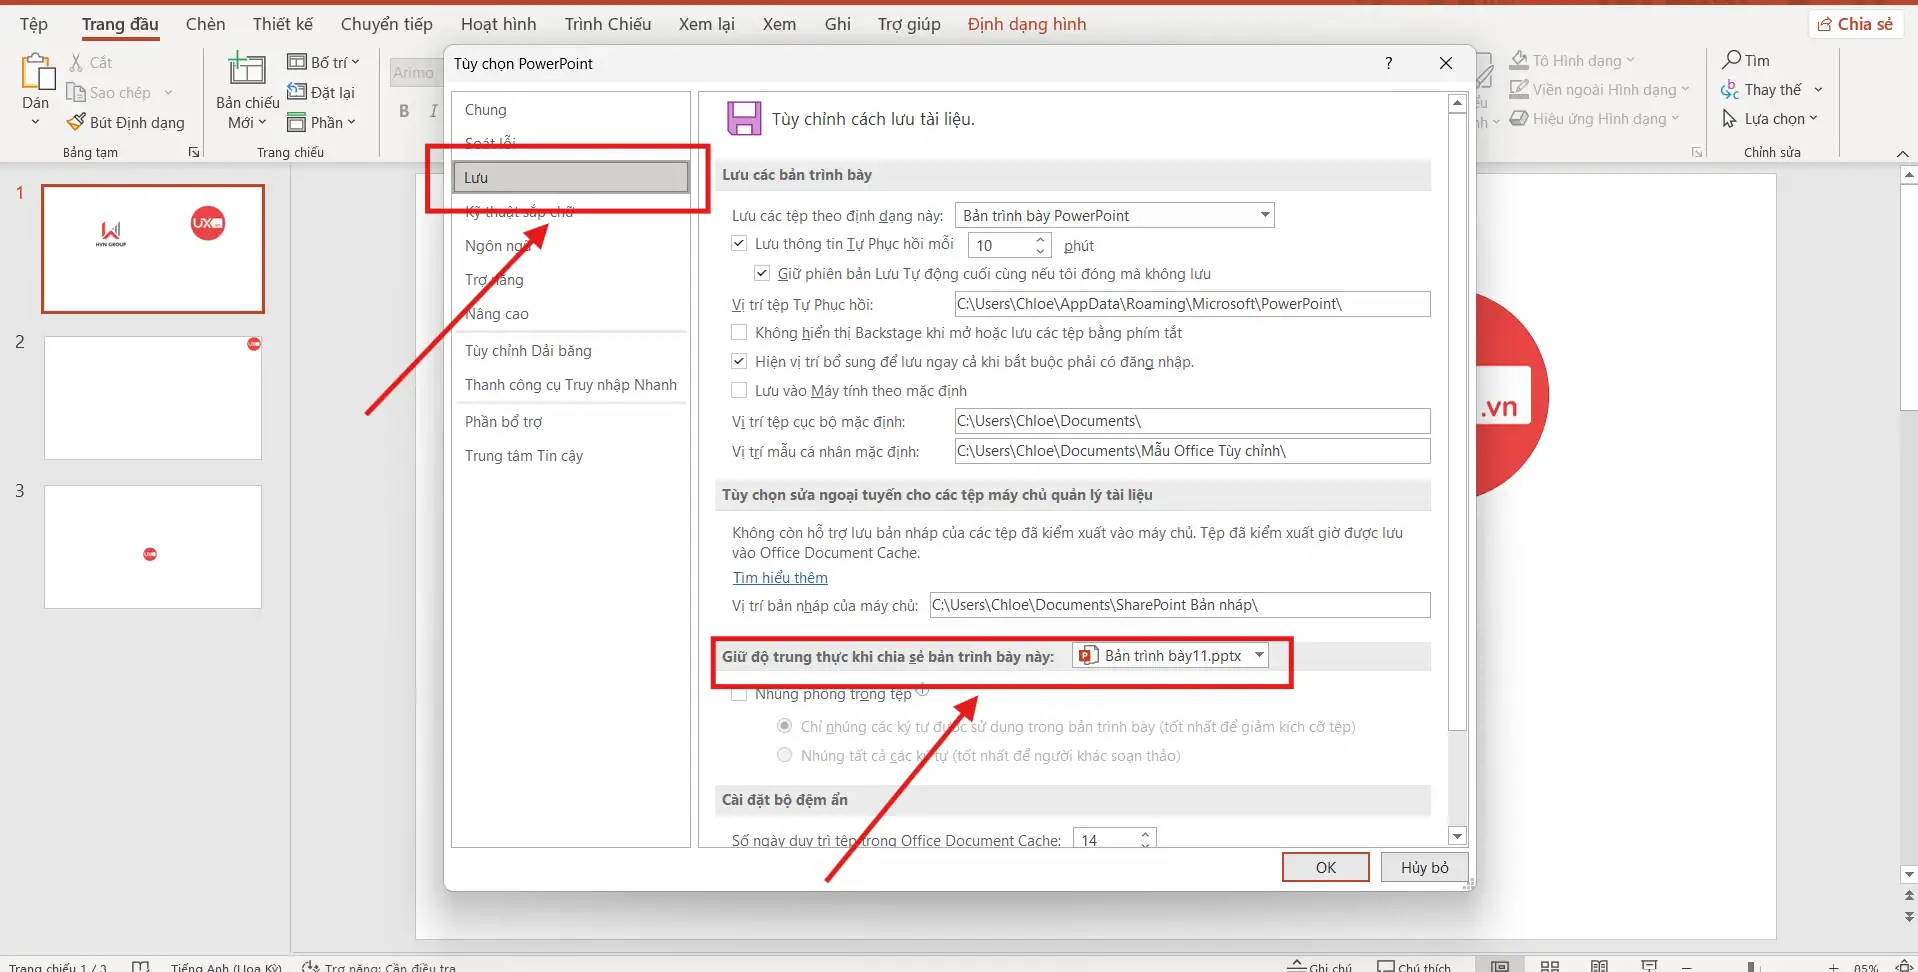Switch to the Định dạng hình tab
The height and width of the screenshot is (972, 1918).
(1027, 24)
